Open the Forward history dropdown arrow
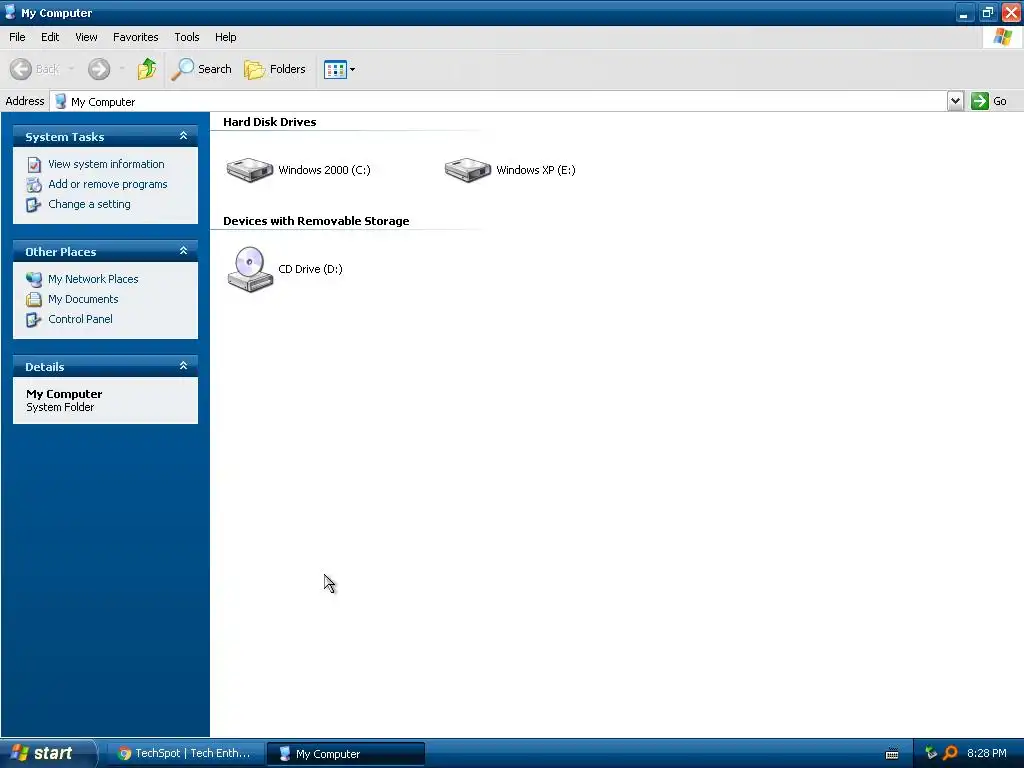Viewport: 1024px width, 768px height. pos(122,69)
